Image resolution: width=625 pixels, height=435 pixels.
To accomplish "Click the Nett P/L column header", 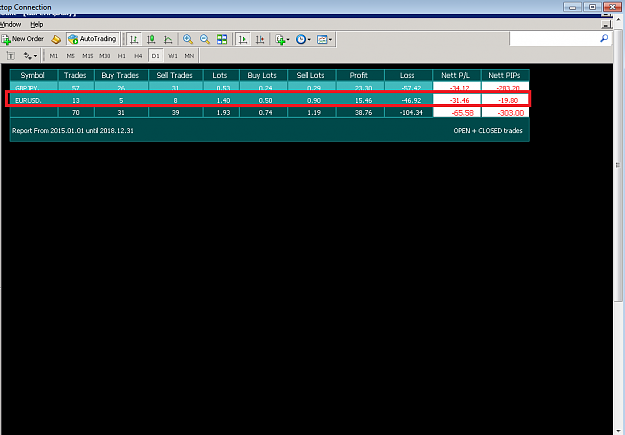I will [x=456, y=75].
